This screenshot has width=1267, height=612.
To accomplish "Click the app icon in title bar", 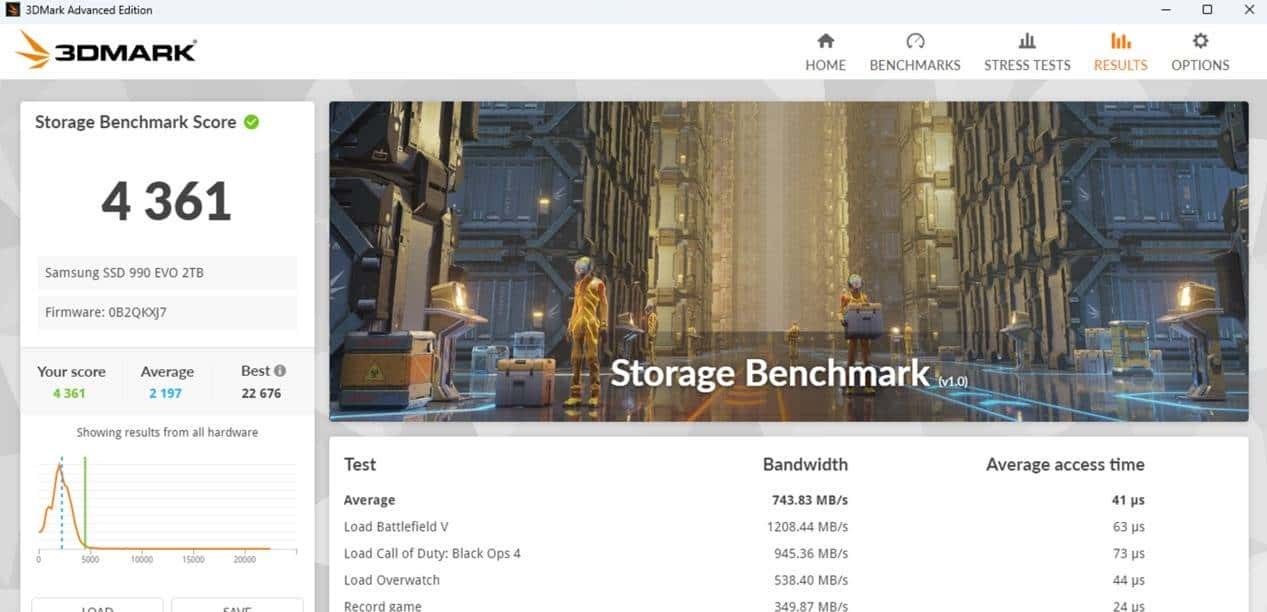I will point(13,10).
